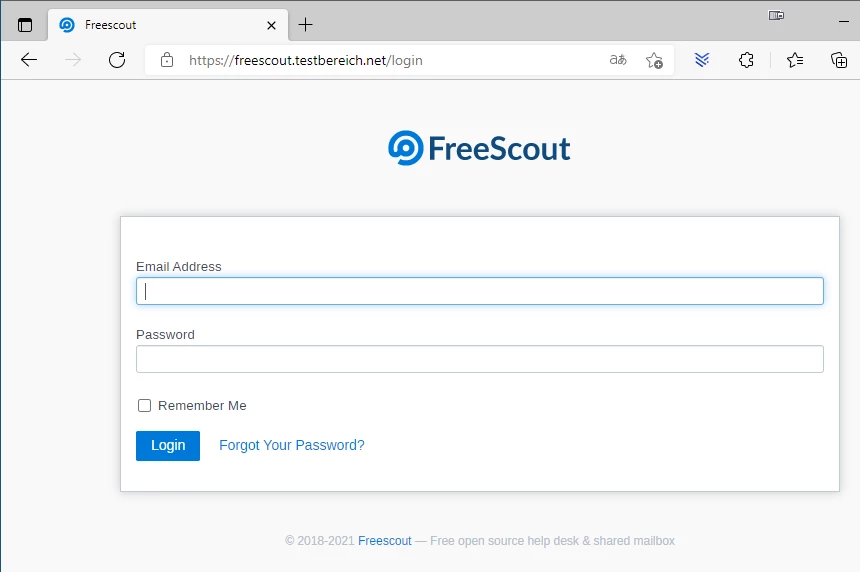Open the Forgot Your Password link
This screenshot has height=572, width=860.
point(292,445)
